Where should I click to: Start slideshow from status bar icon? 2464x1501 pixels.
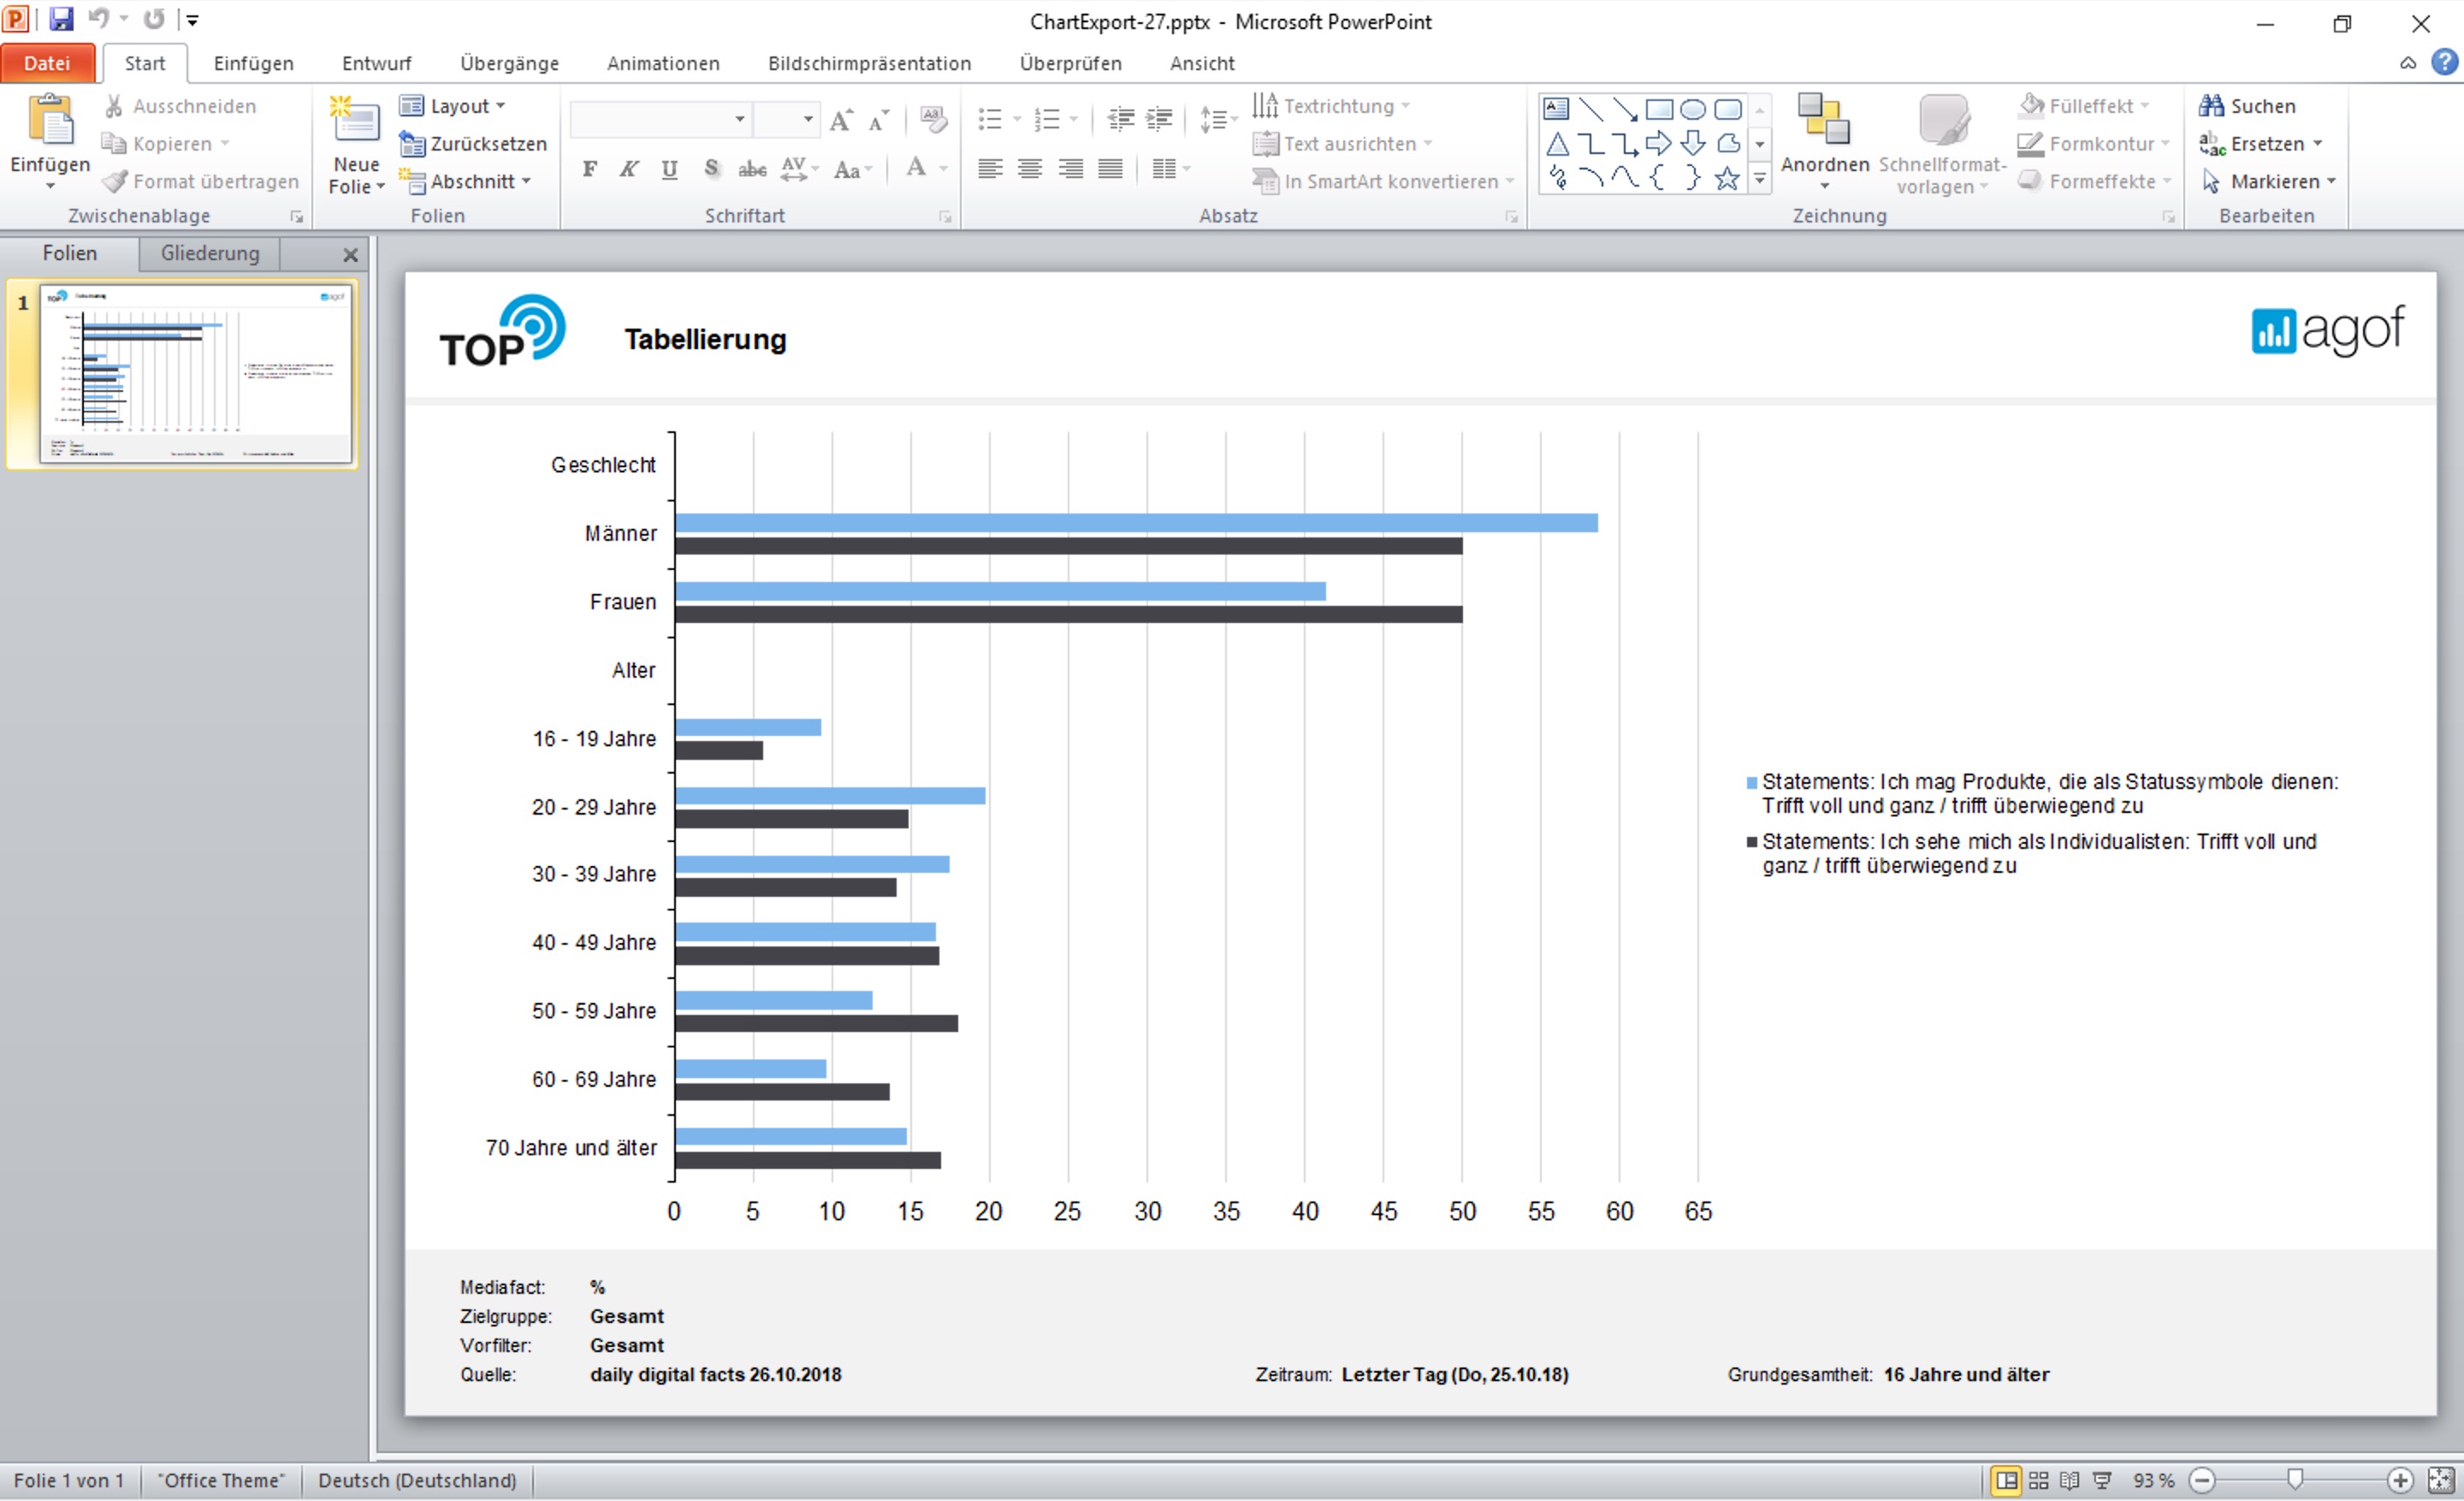[2102, 1481]
